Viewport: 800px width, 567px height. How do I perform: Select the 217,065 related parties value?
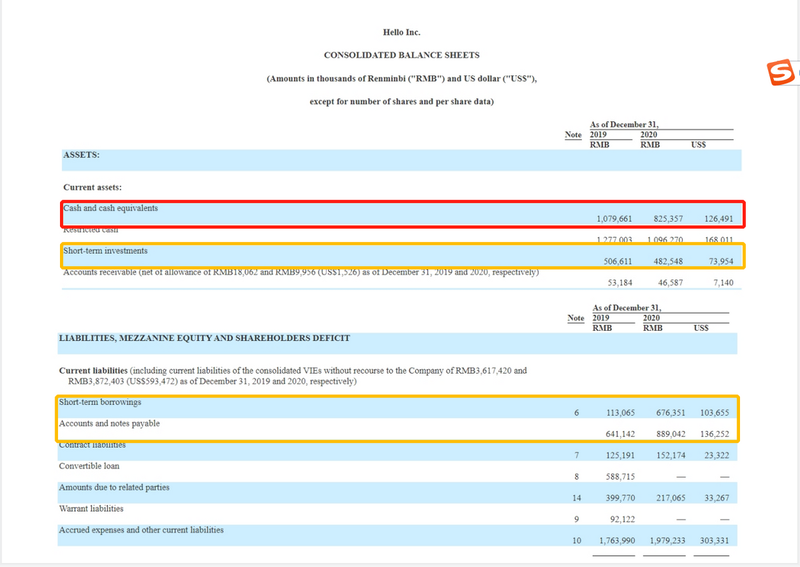(x=670, y=498)
